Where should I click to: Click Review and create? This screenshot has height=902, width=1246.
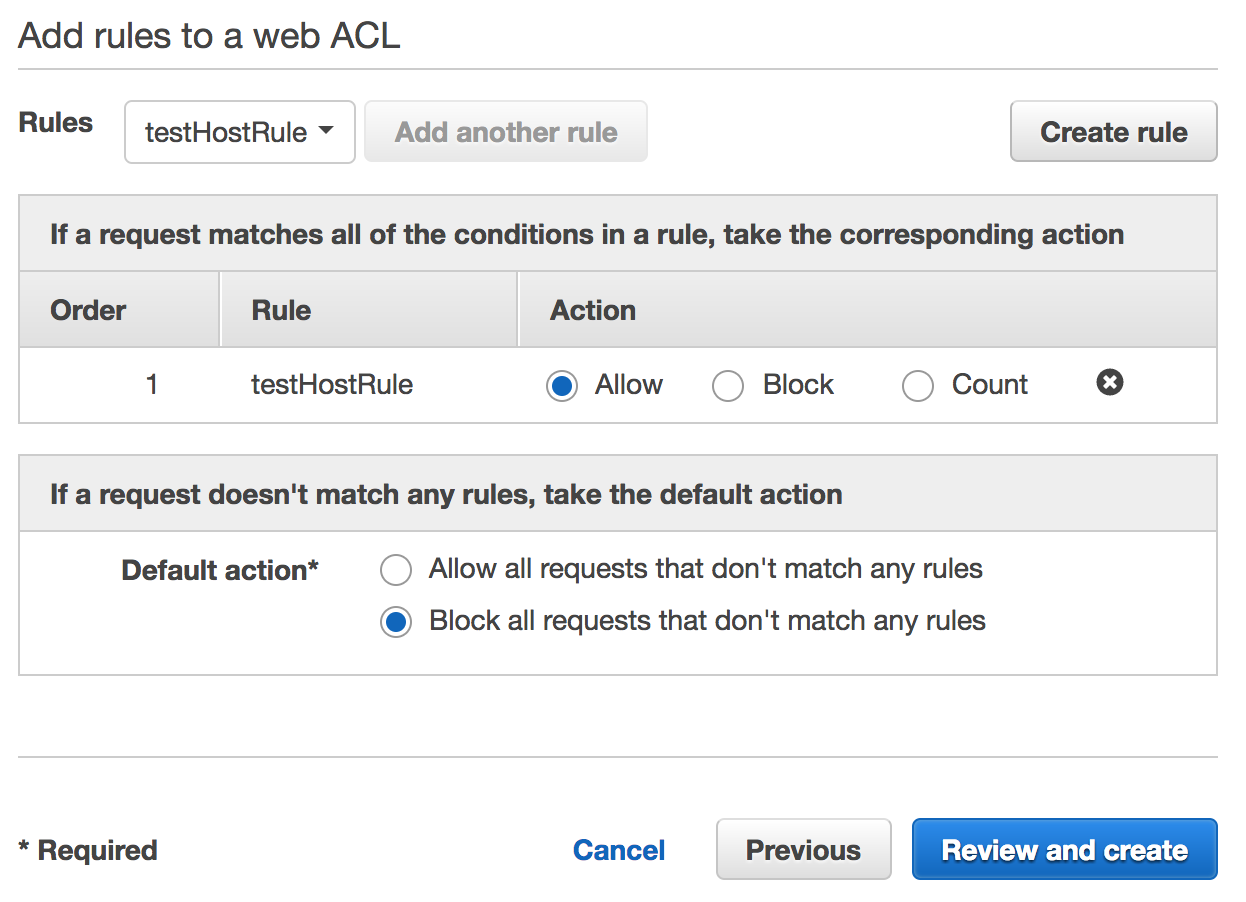click(x=1064, y=850)
